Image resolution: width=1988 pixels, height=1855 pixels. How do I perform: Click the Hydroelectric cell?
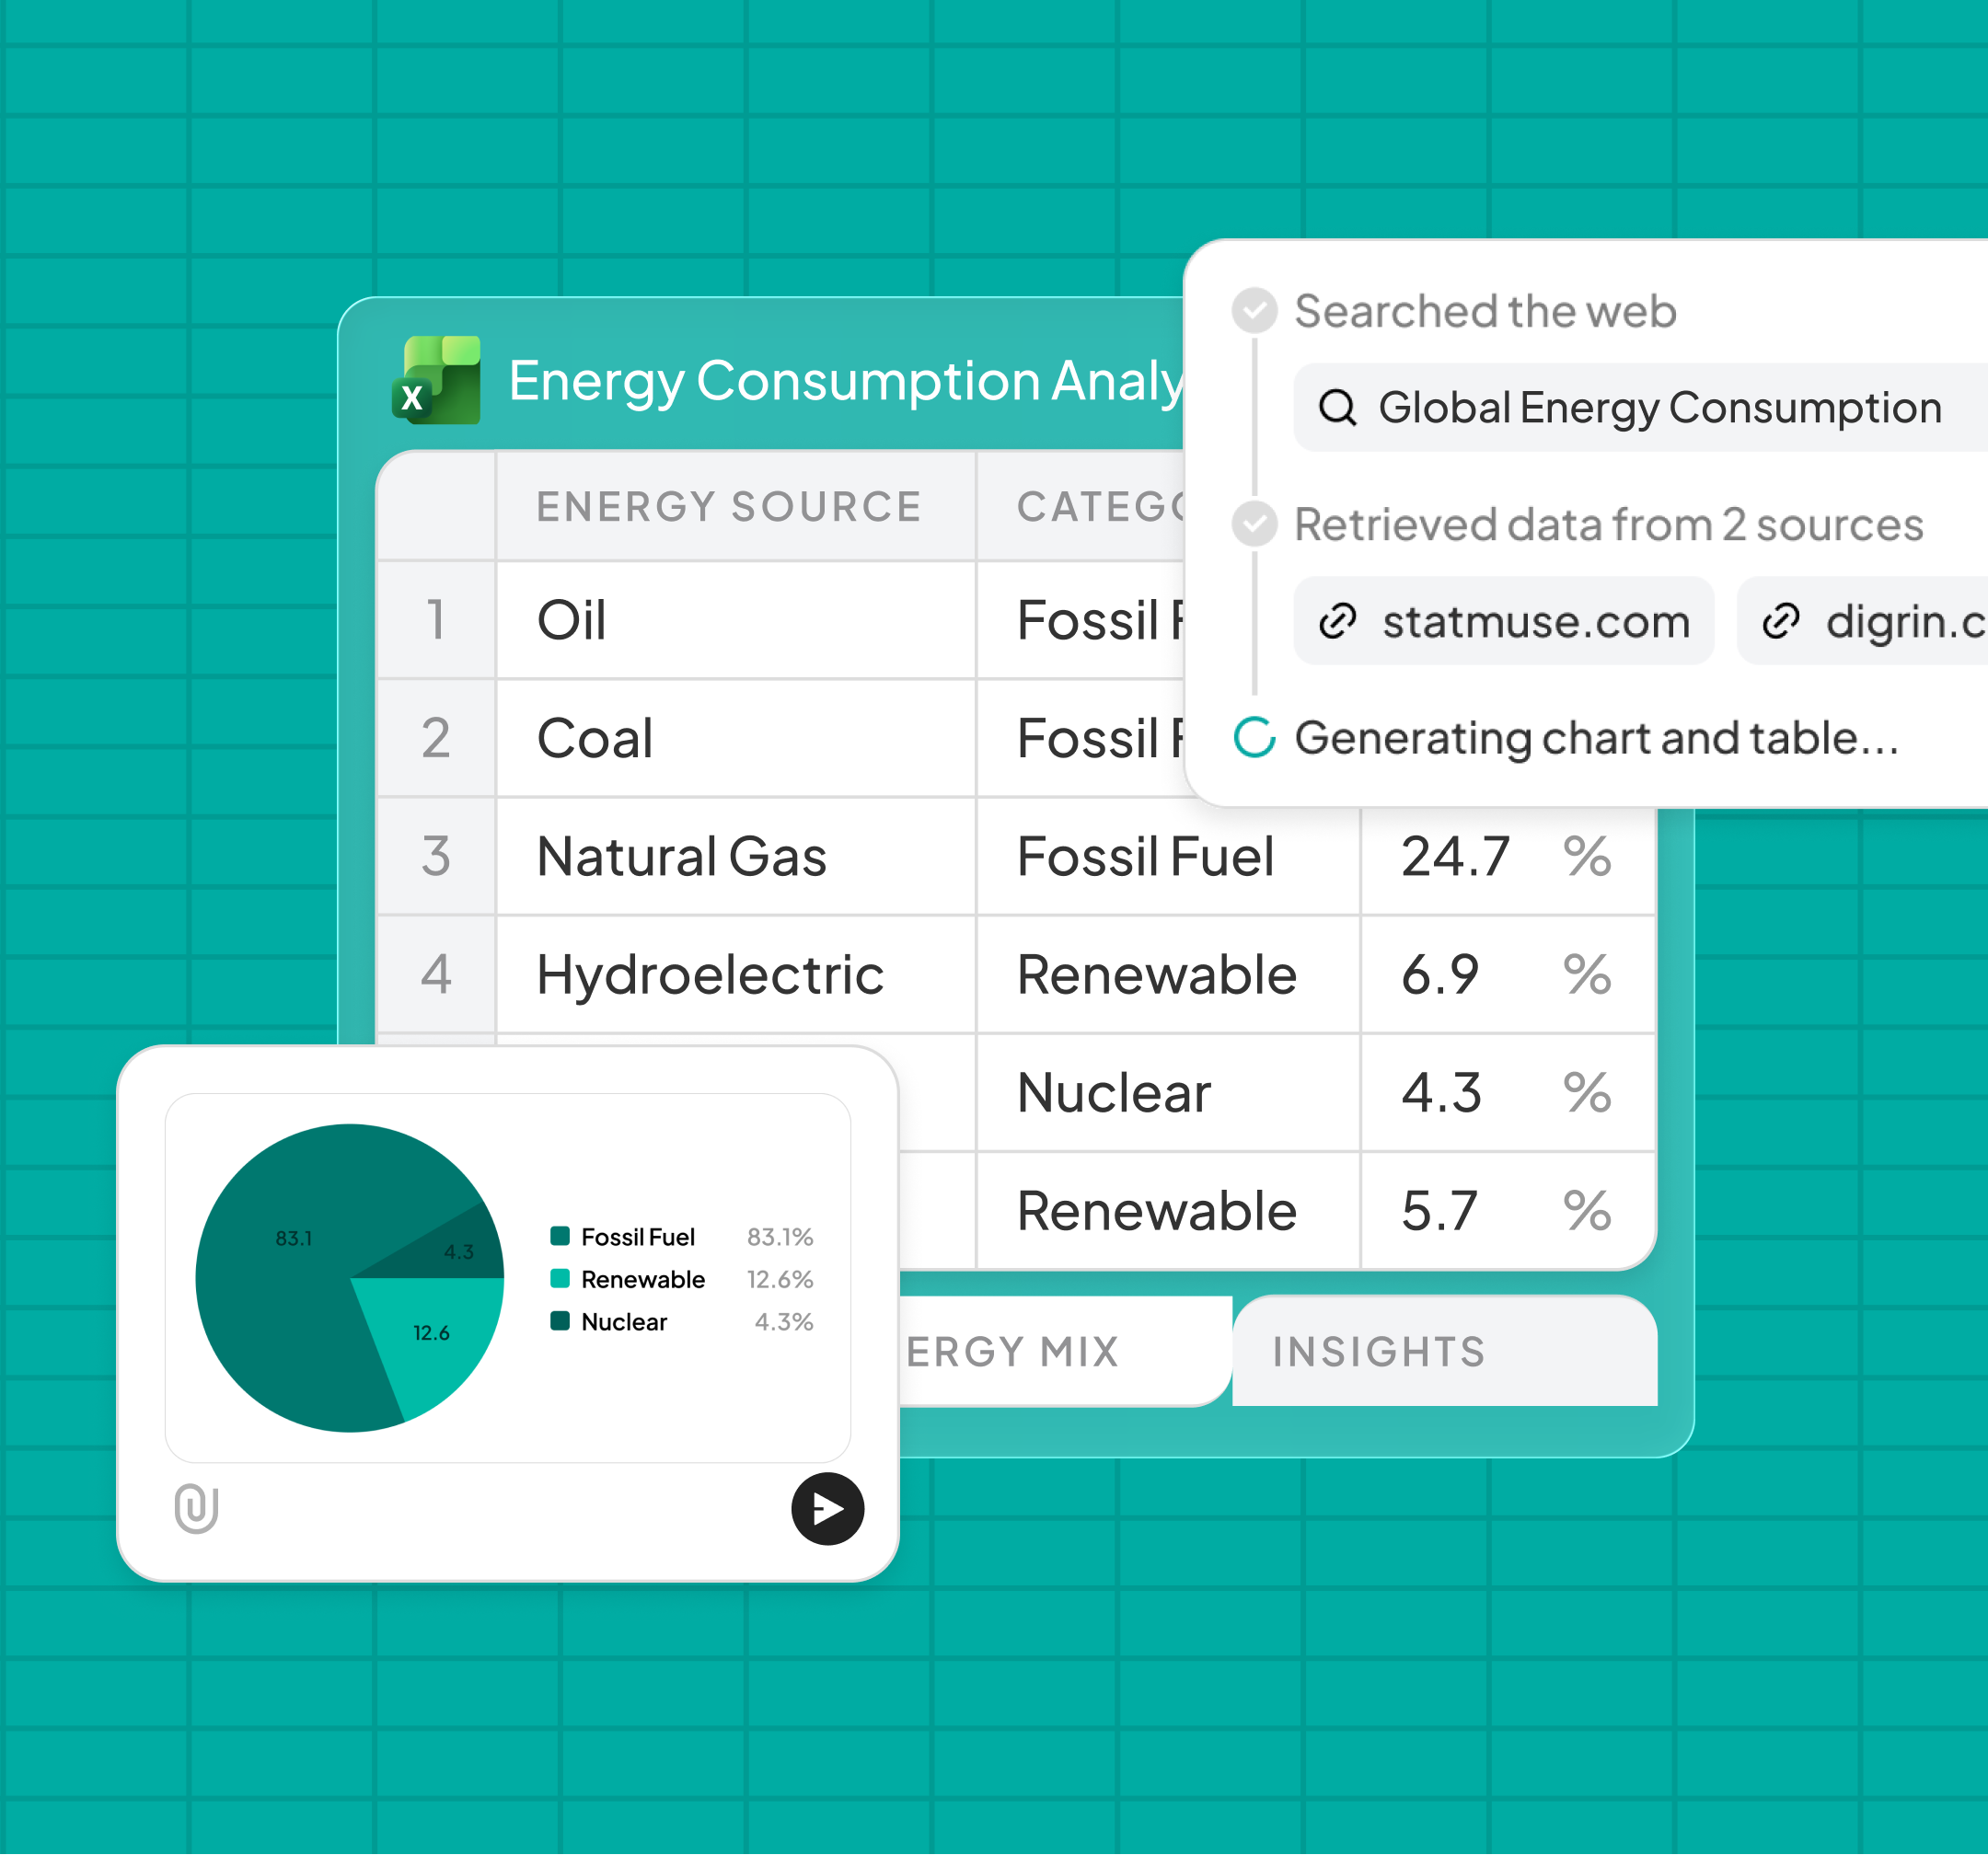pos(710,975)
